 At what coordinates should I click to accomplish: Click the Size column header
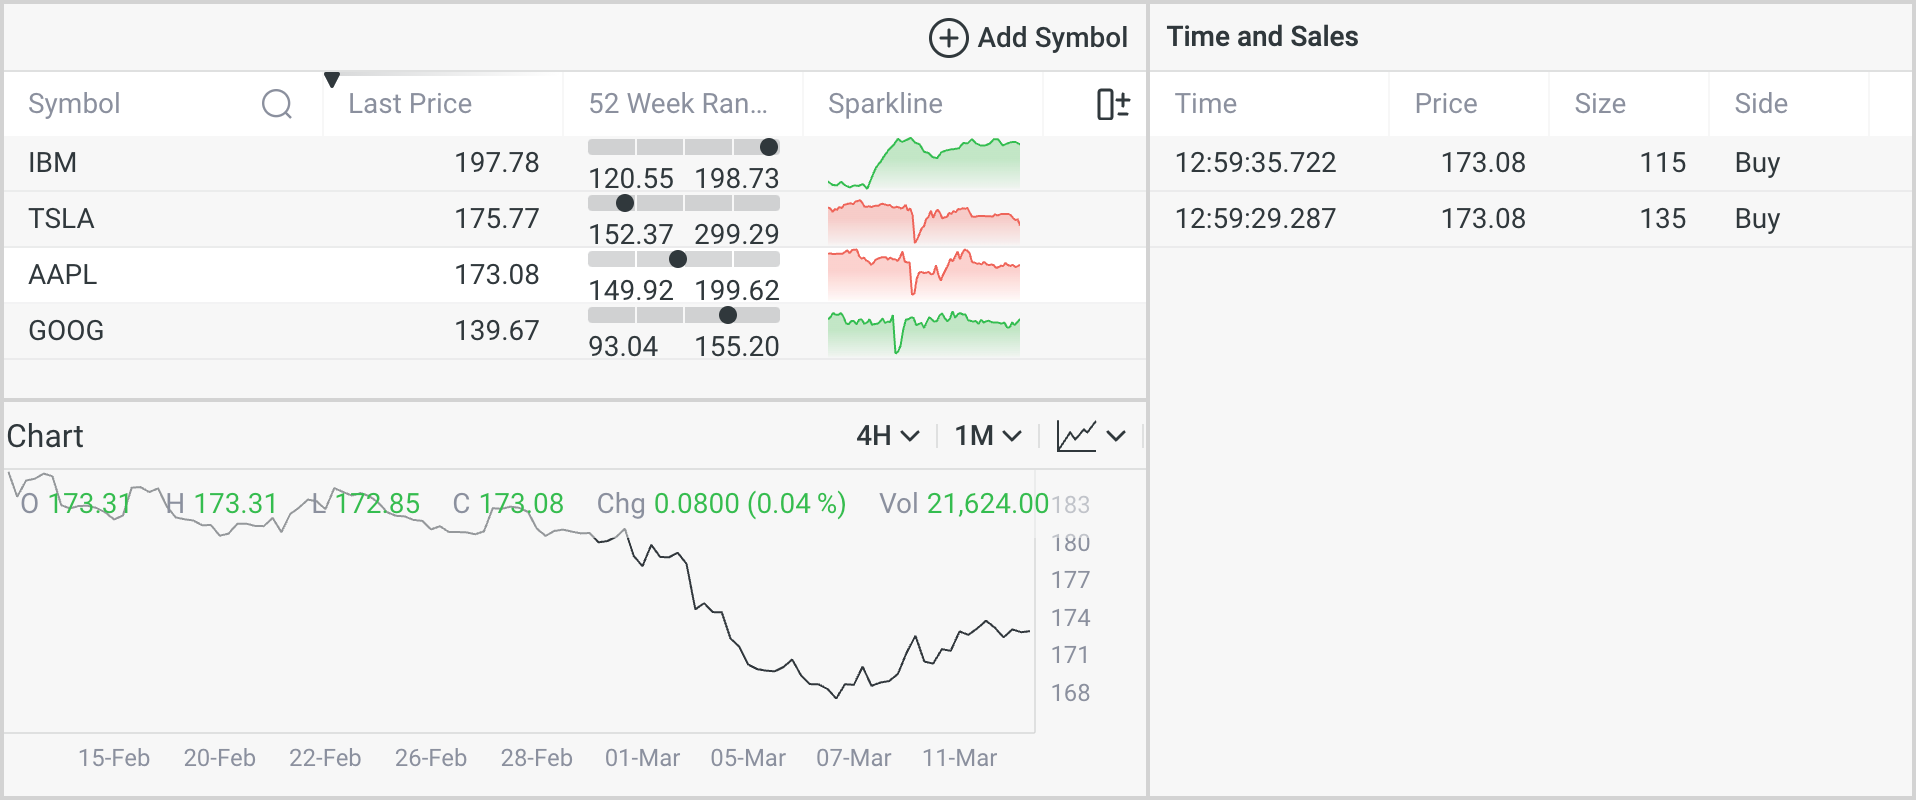pos(1600,104)
